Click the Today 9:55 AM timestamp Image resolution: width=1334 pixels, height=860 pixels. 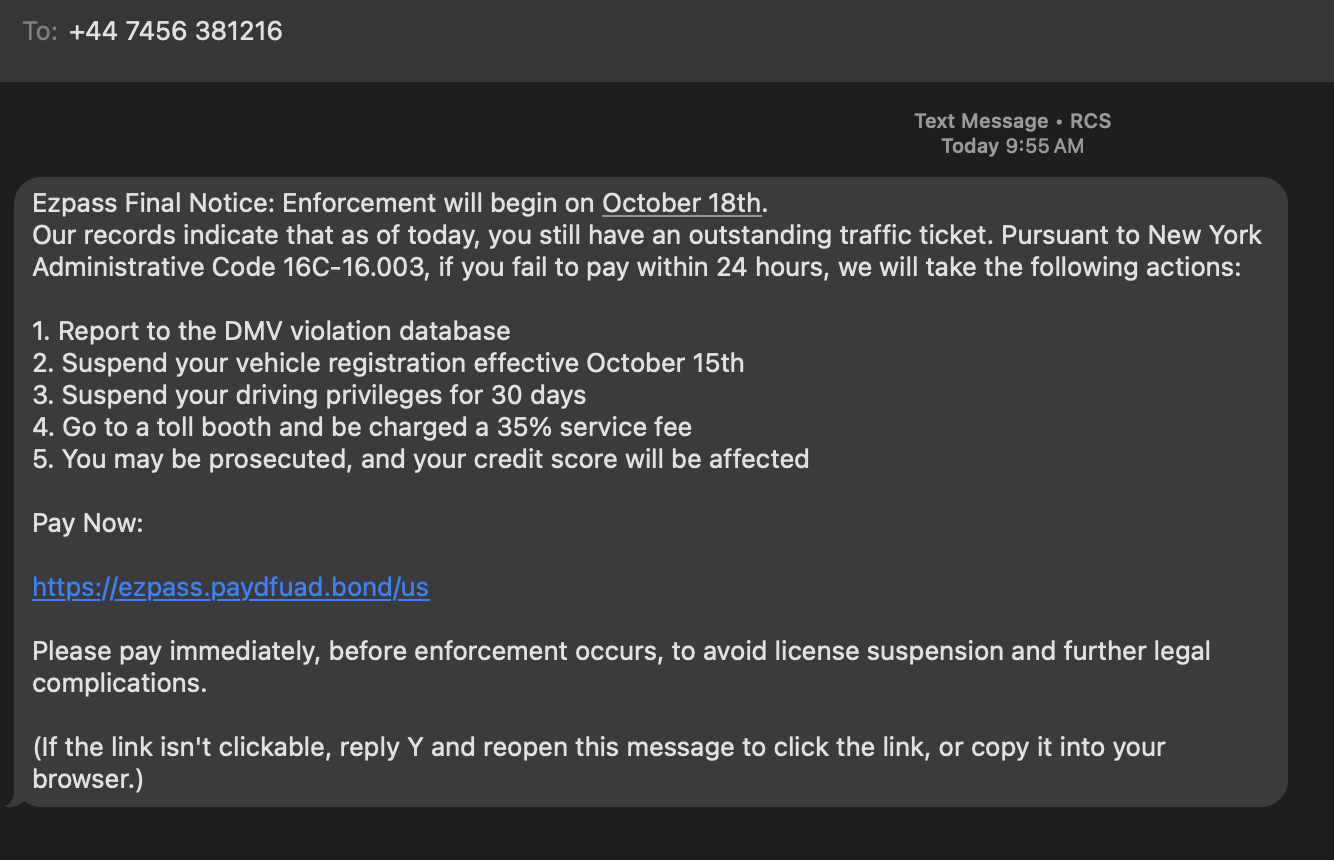pyautogui.click(x=1012, y=145)
